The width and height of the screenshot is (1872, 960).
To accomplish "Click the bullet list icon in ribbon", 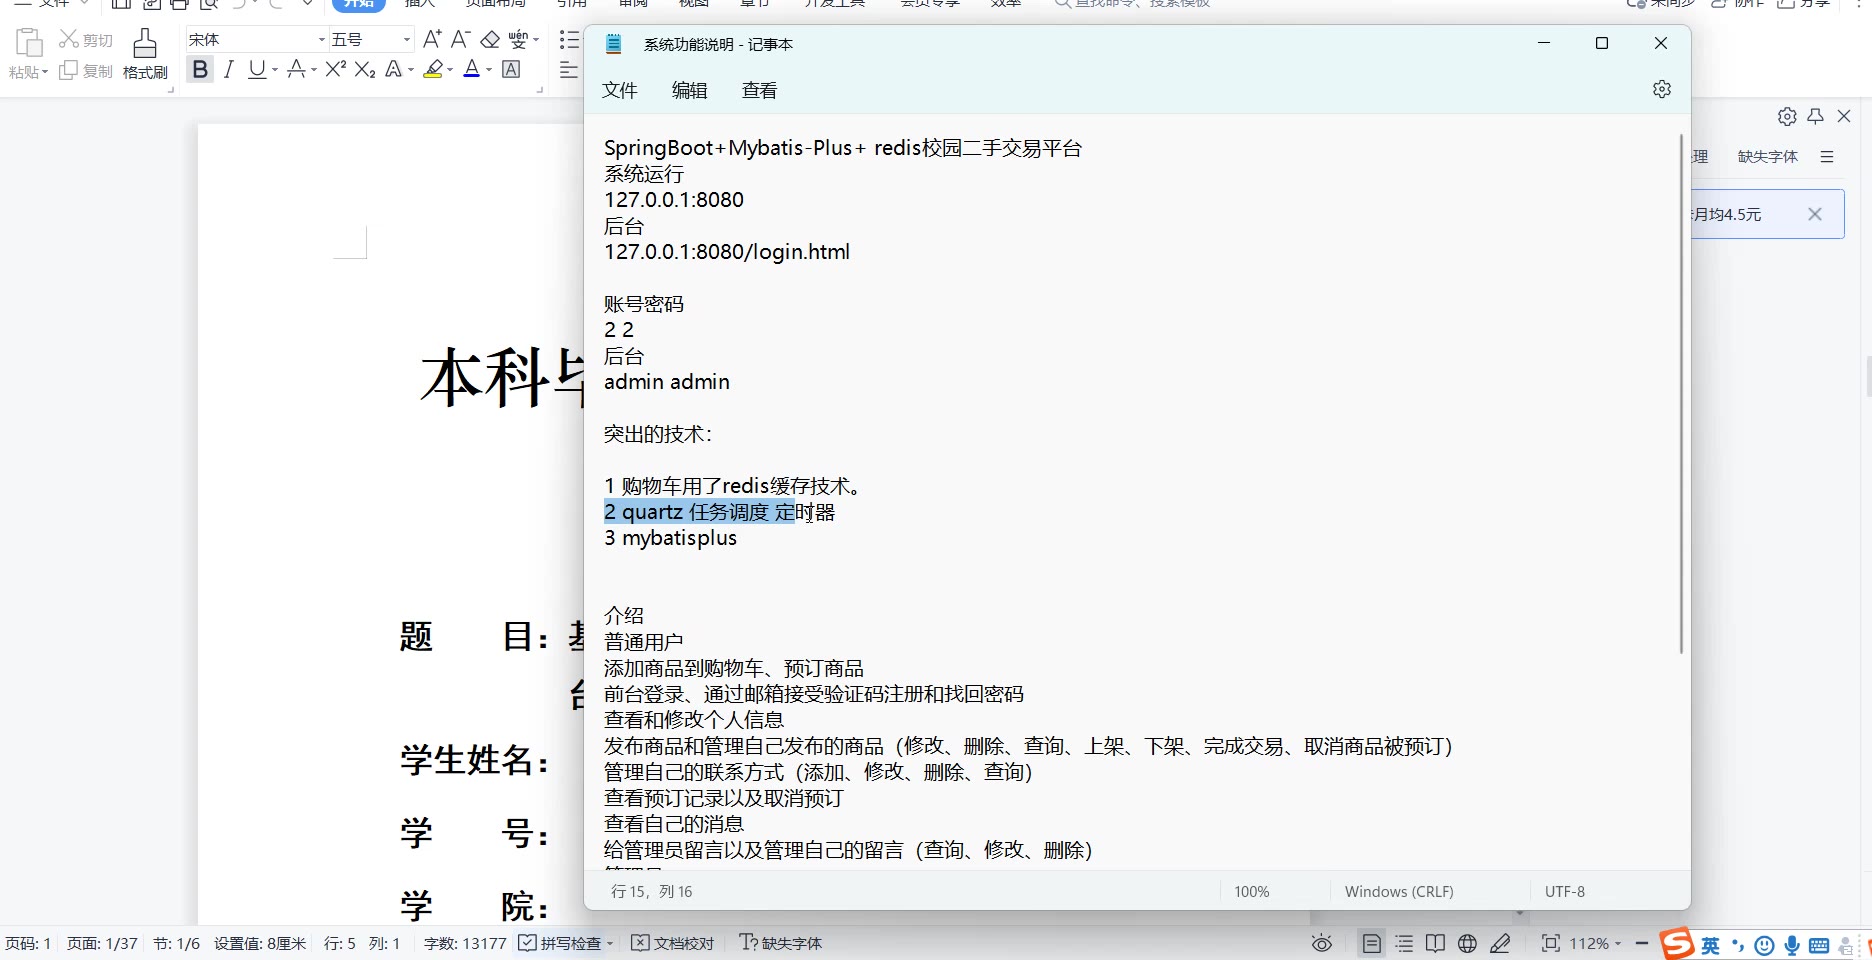I will [569, 39].
